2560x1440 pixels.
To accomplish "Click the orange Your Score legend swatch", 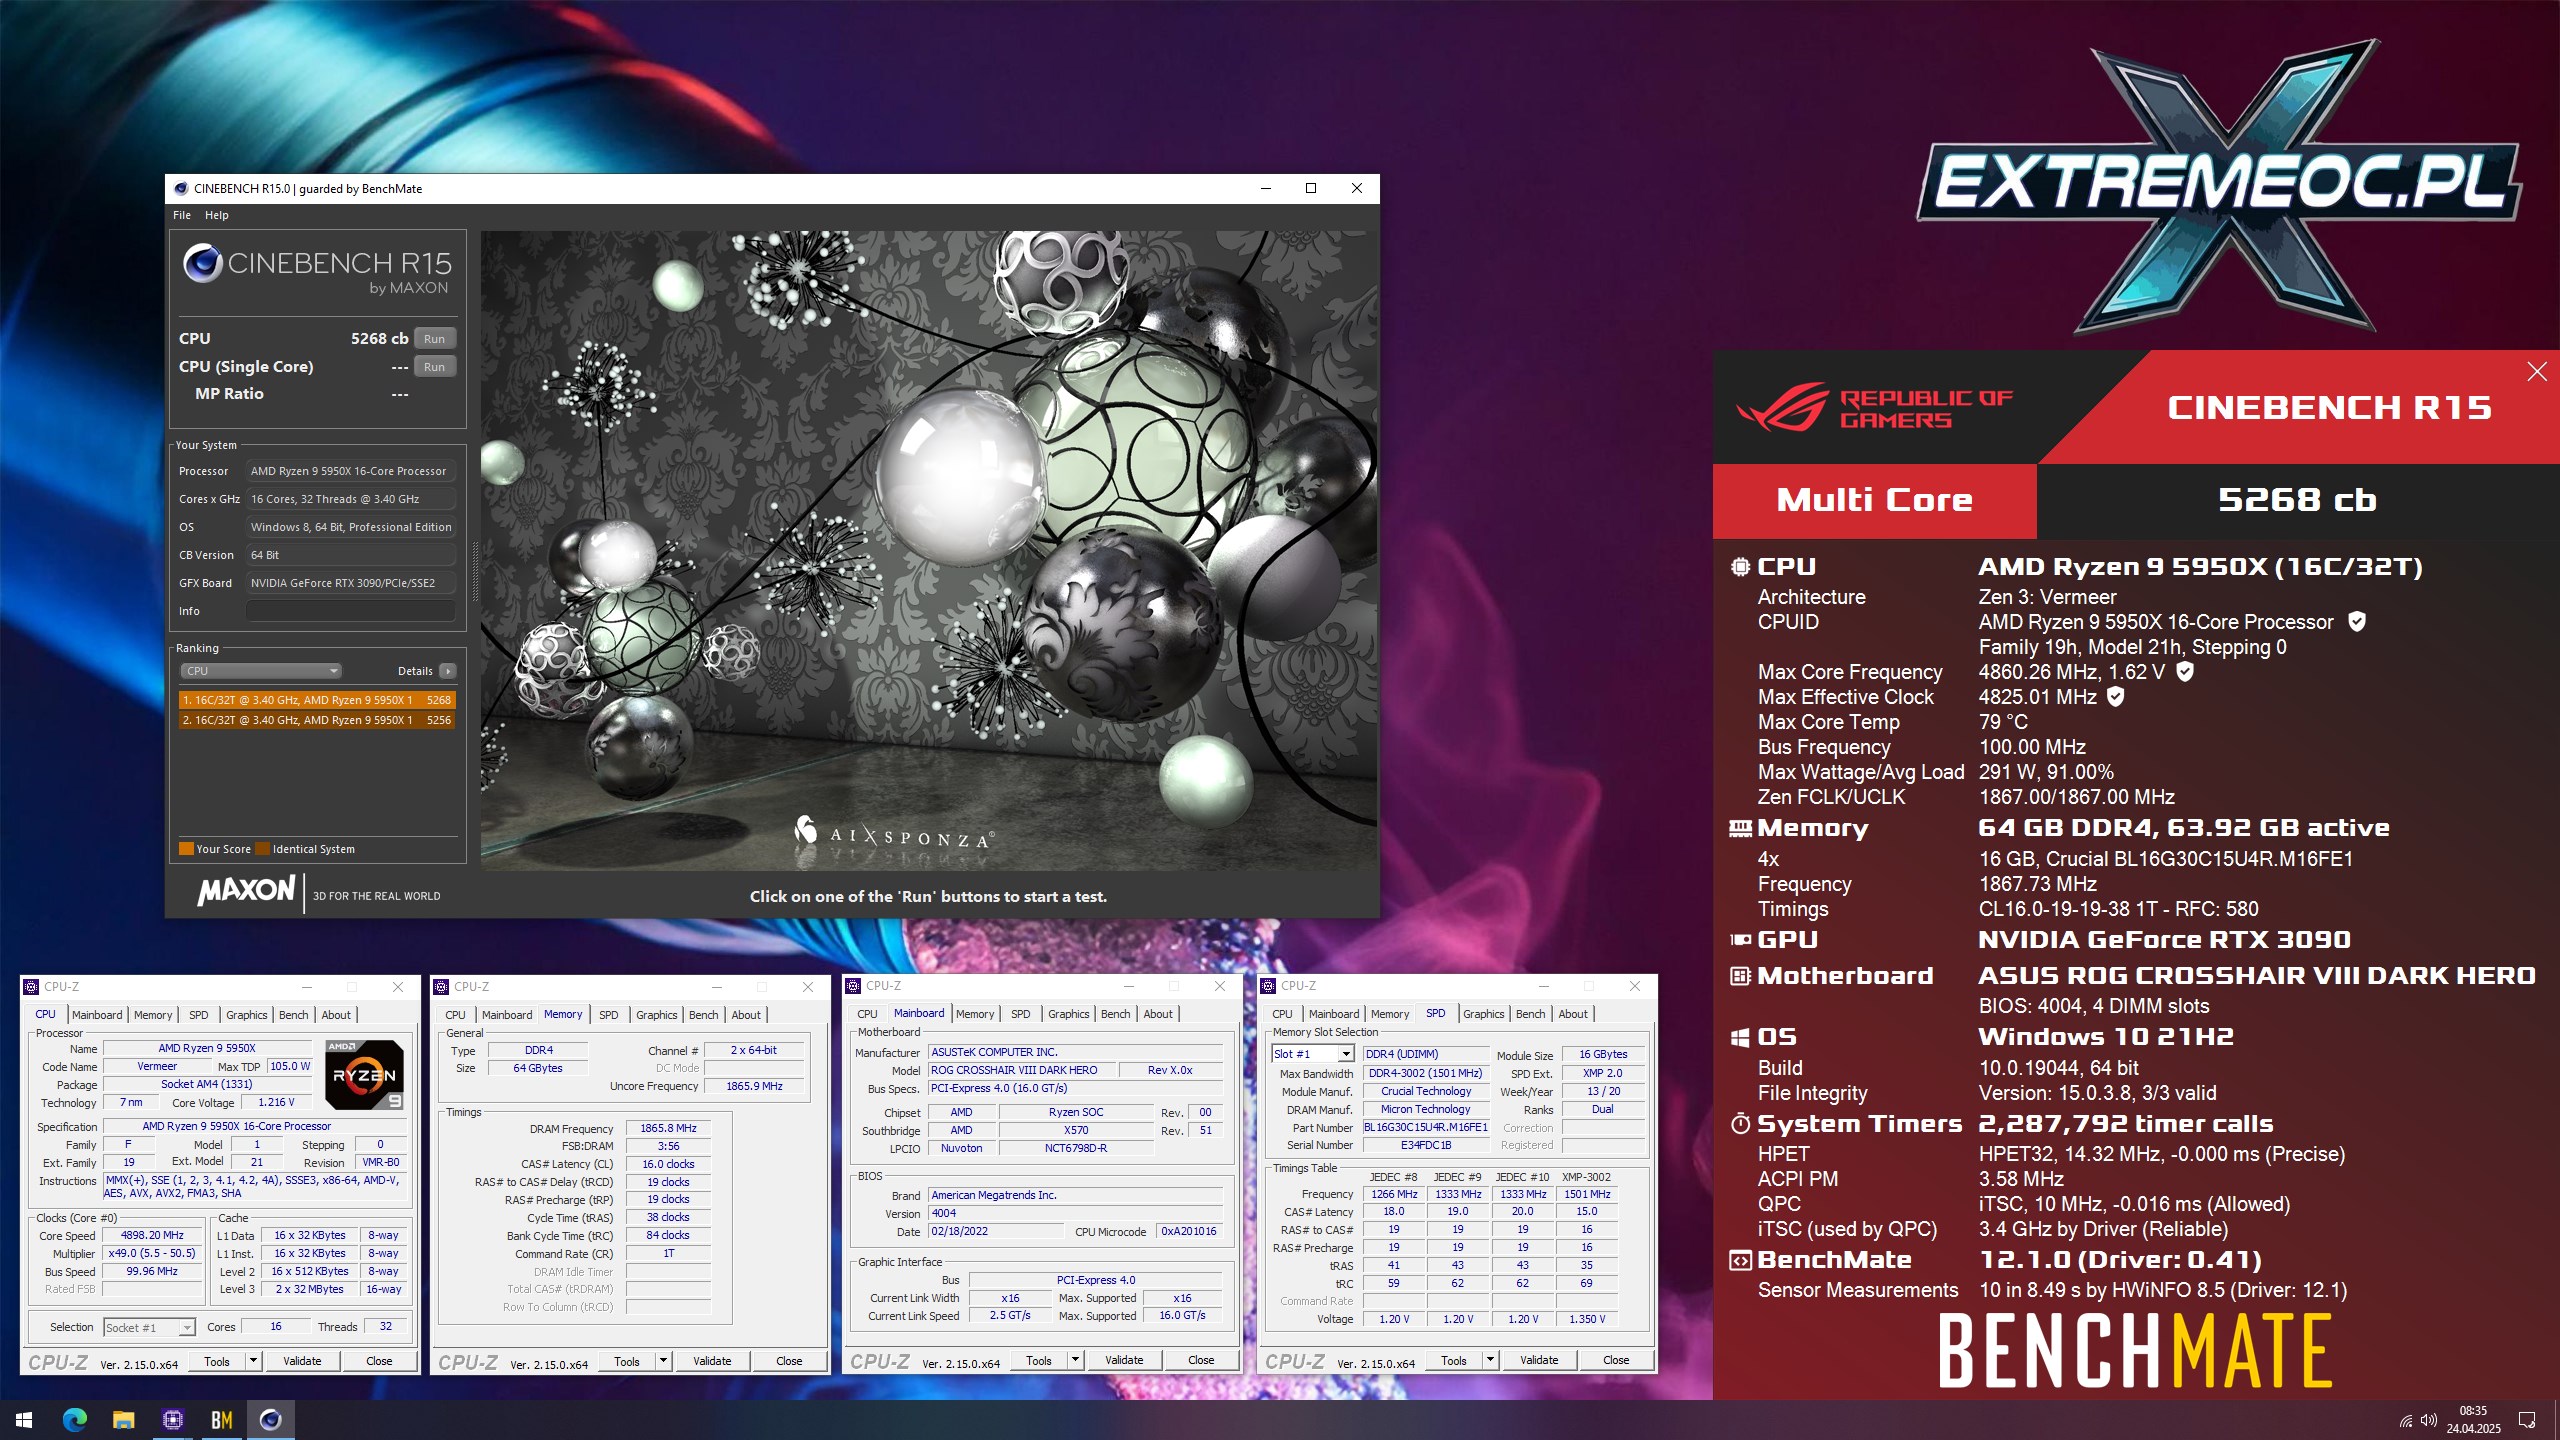I will click(186, 849).
